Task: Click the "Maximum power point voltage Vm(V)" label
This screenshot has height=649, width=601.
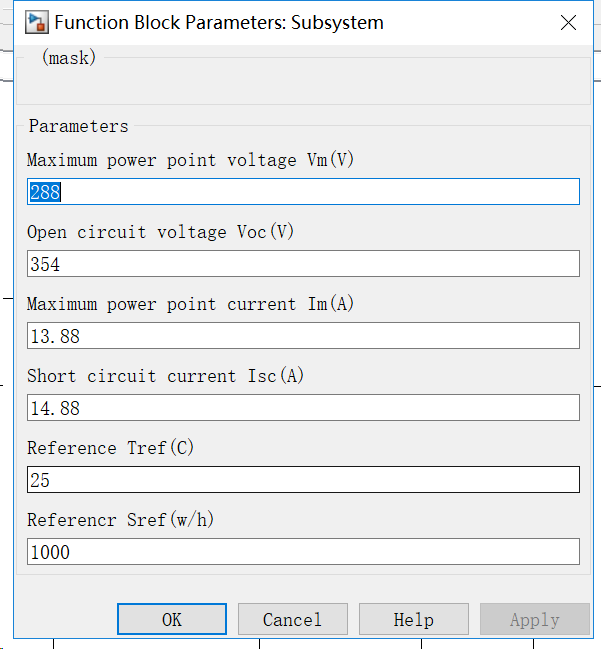Action: (191, 160)
